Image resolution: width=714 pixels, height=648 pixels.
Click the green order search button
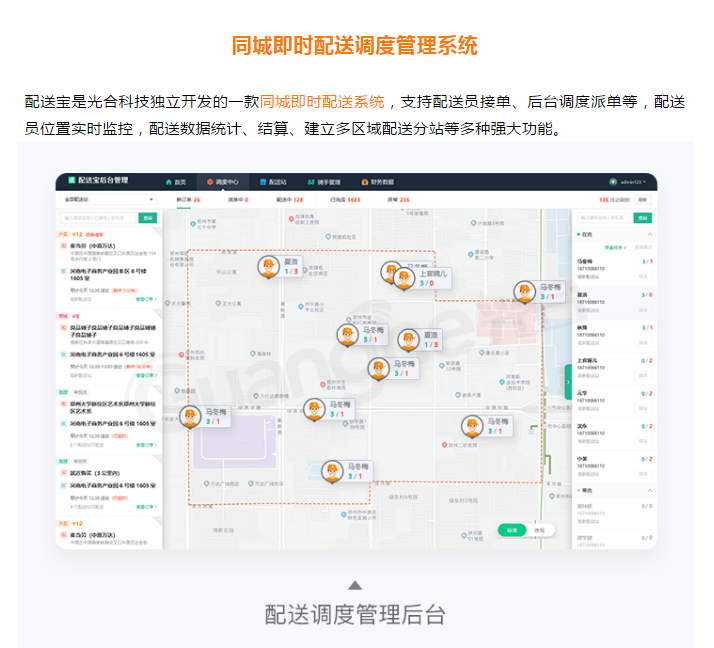tap(148, 218)
